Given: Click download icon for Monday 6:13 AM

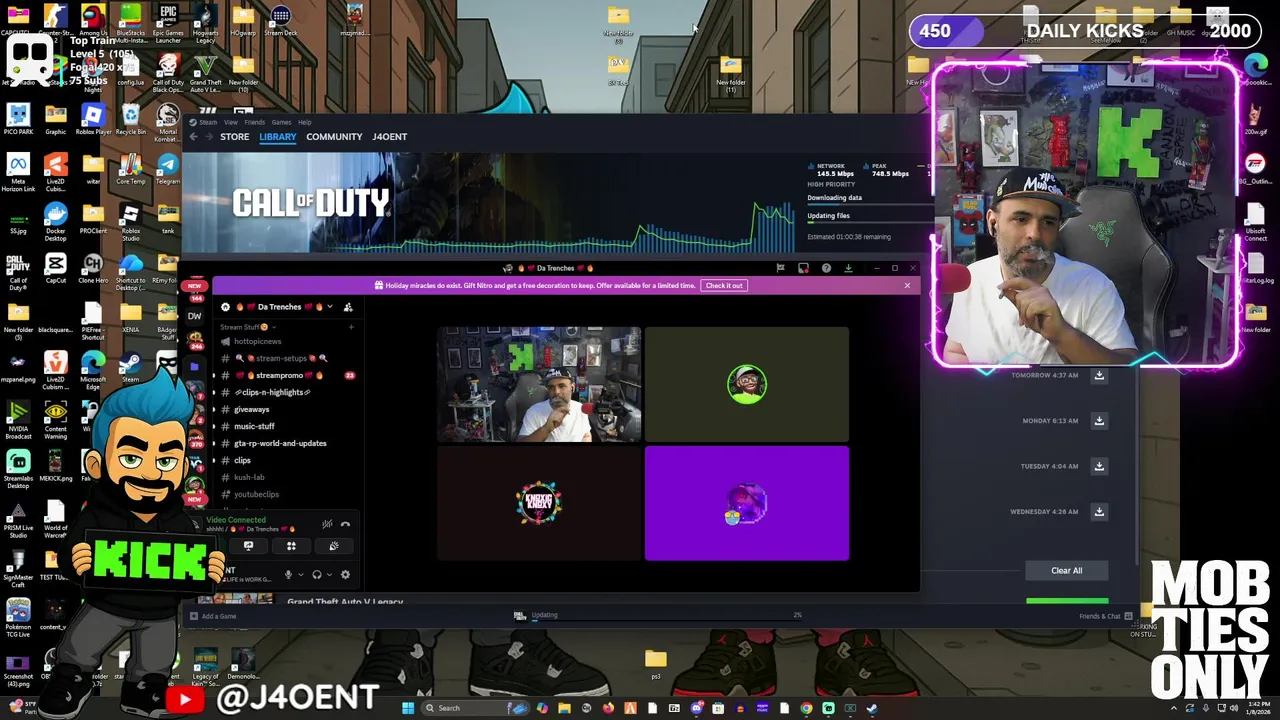Looking at the screenshot, I should (1099, 421).
